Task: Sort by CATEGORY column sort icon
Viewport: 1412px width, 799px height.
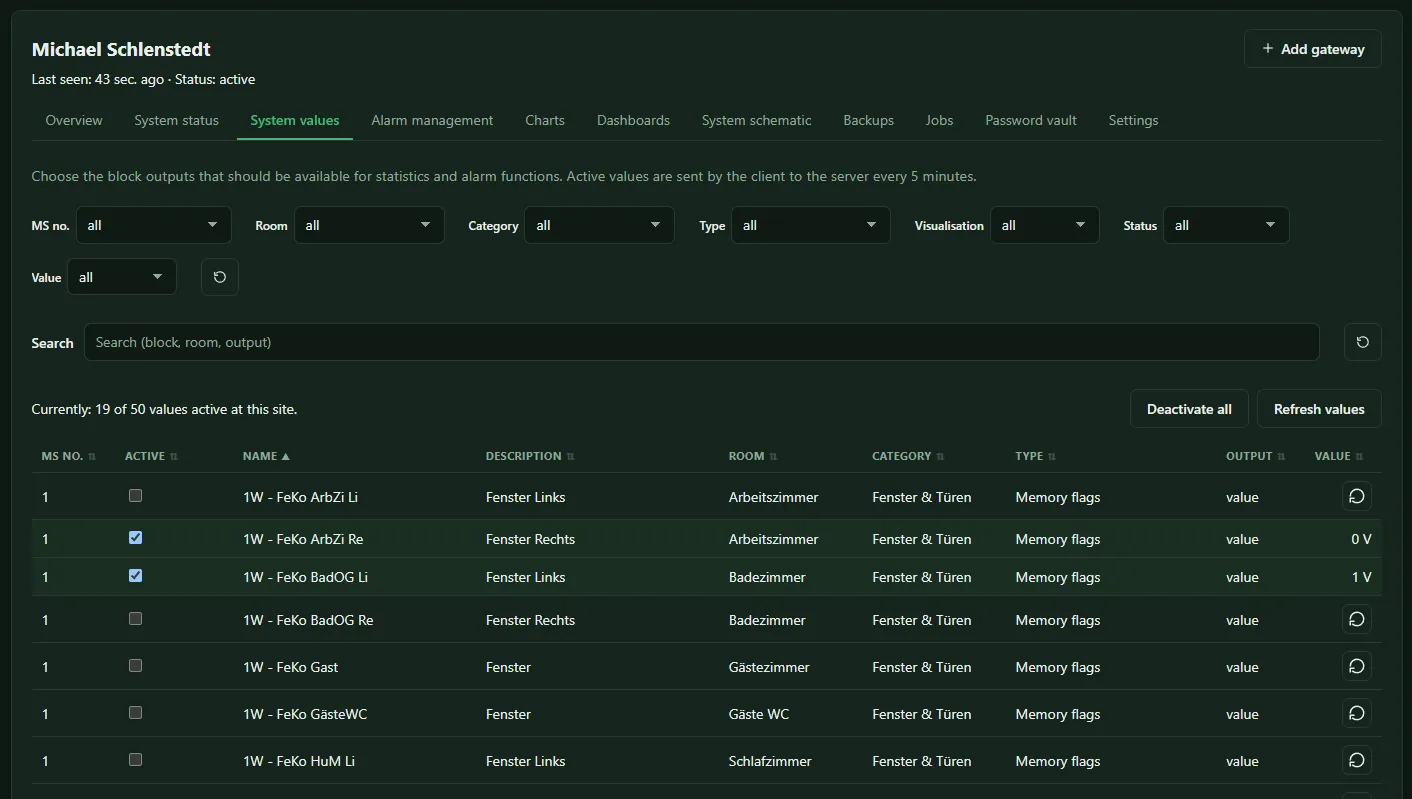Action: (x=940, y=457)
